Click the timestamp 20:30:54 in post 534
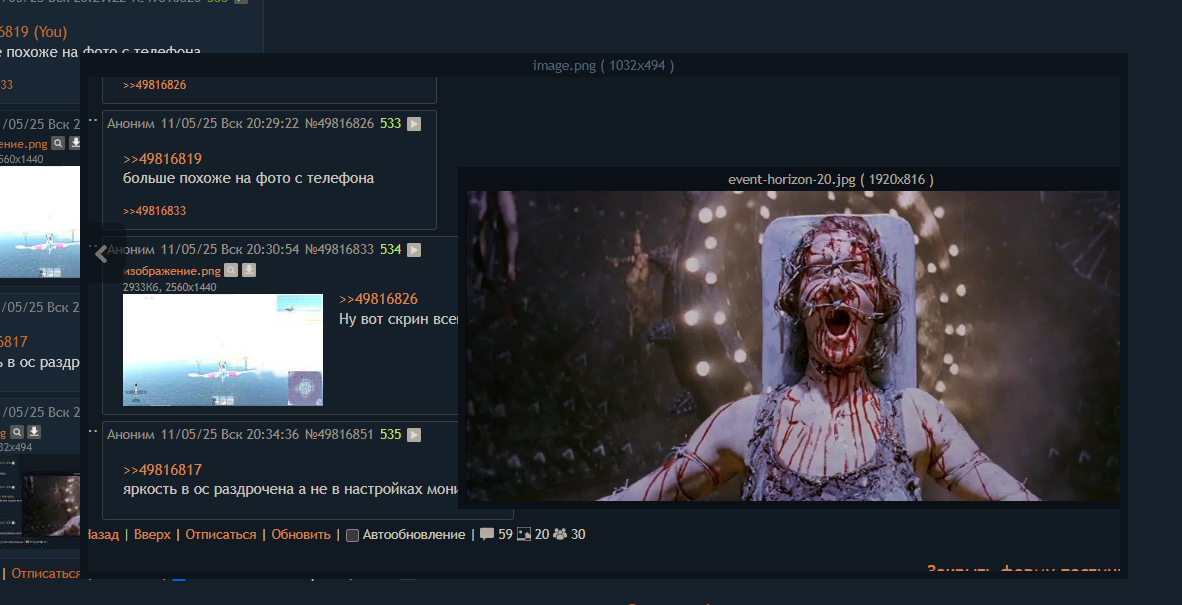The width and height of the screenshot is (1182, 605). point(274,249)
